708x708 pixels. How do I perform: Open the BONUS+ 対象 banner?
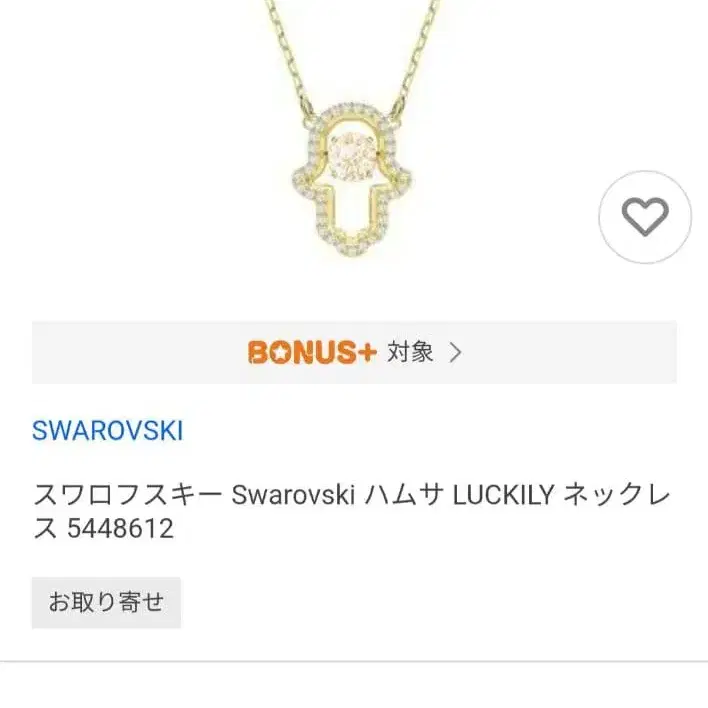pyautogui.click(x=354, y=352)
